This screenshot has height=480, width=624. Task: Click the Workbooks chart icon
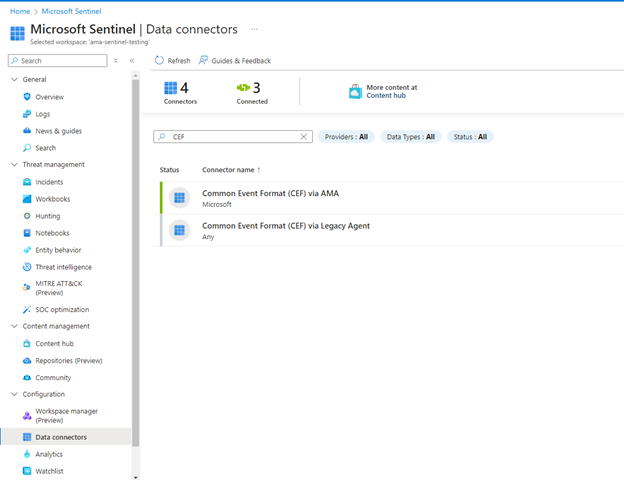click(x=27, y=199)
